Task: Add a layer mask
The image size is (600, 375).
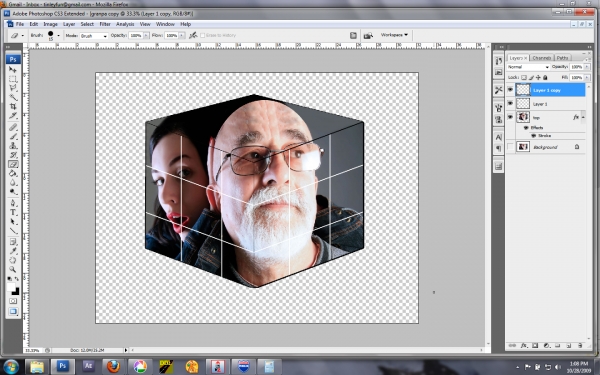Action: [x=535, y=346]
